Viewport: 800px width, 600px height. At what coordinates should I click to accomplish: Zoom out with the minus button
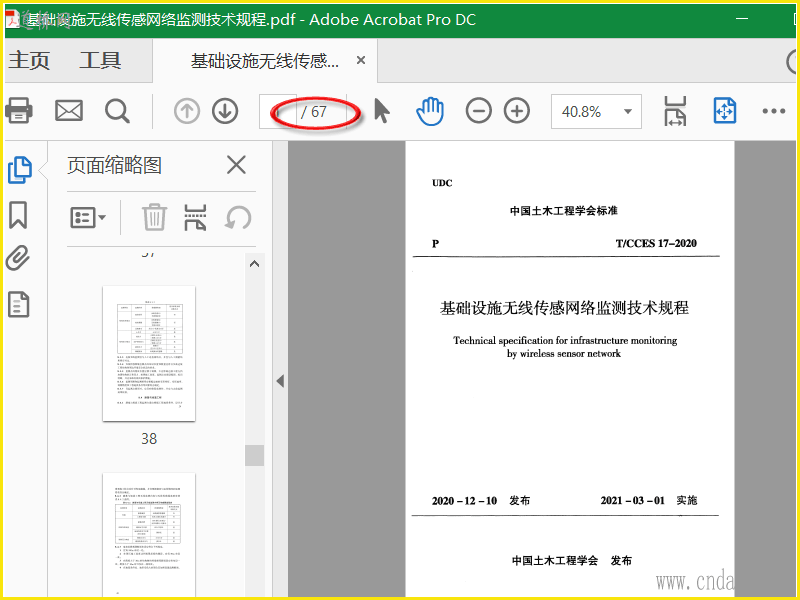479,111
